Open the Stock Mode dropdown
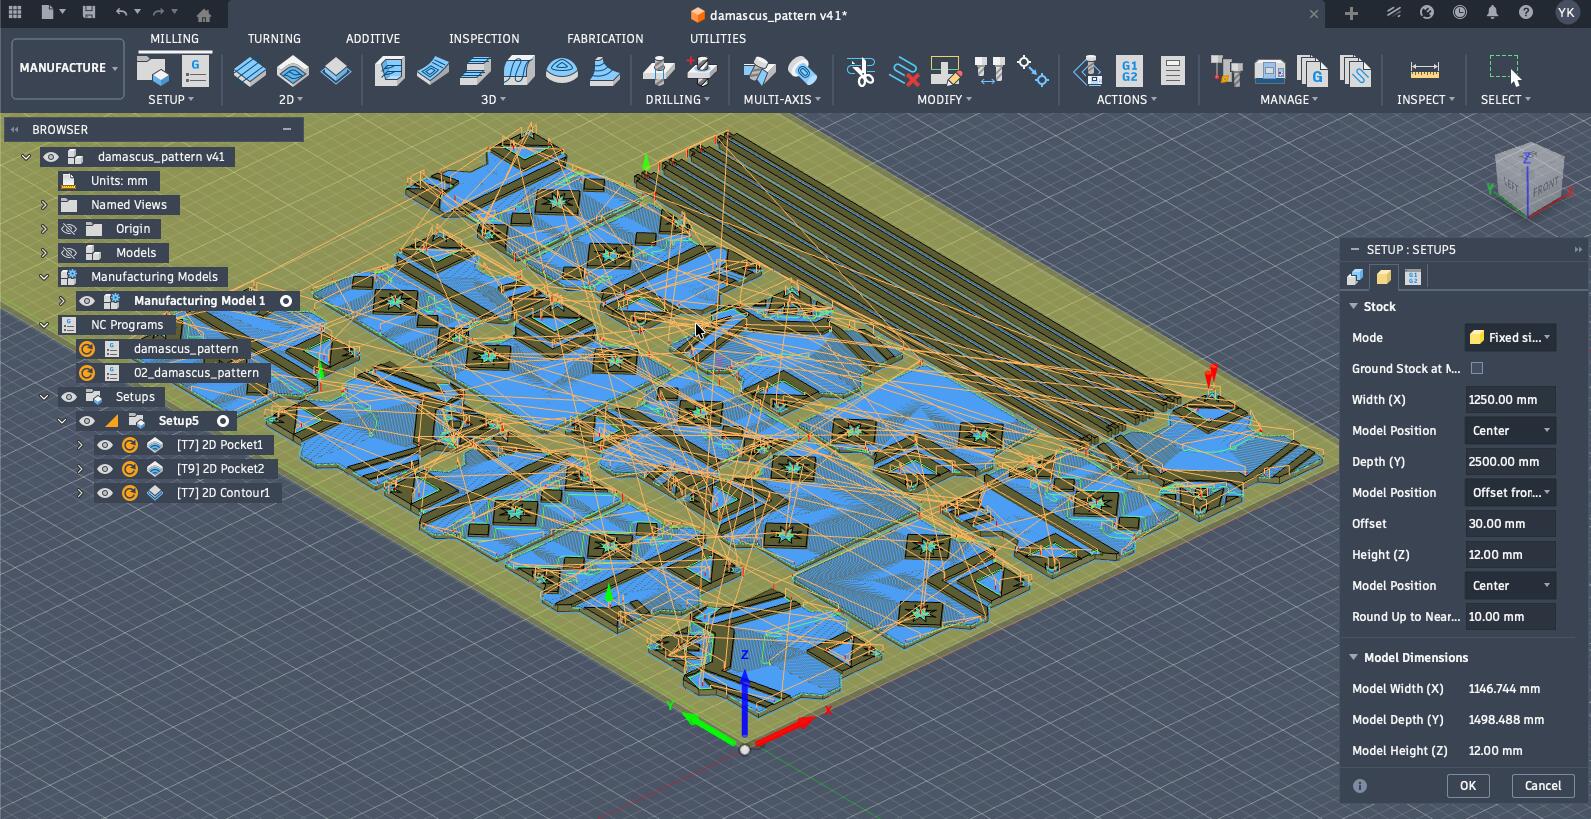Screen dimensions: 1591x819 point(1510,338)
